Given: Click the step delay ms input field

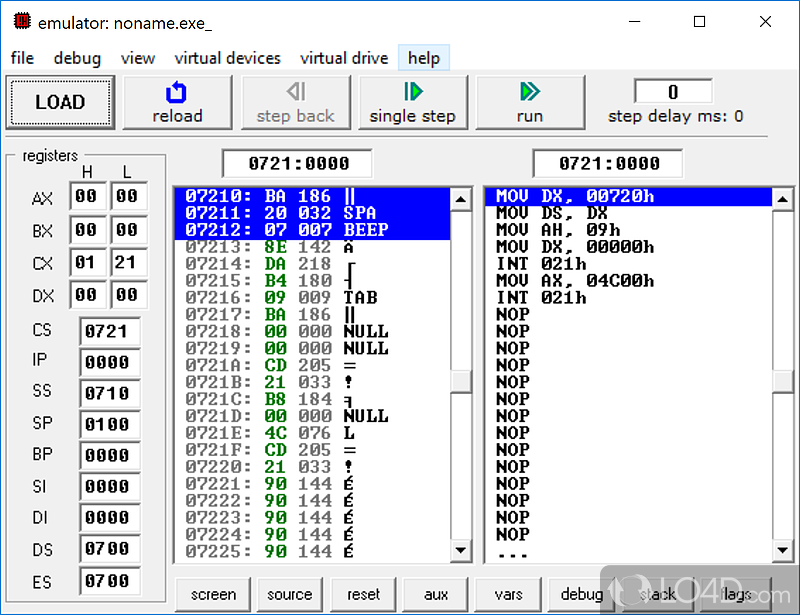Looking at the screenshot, I should (673, 93).
